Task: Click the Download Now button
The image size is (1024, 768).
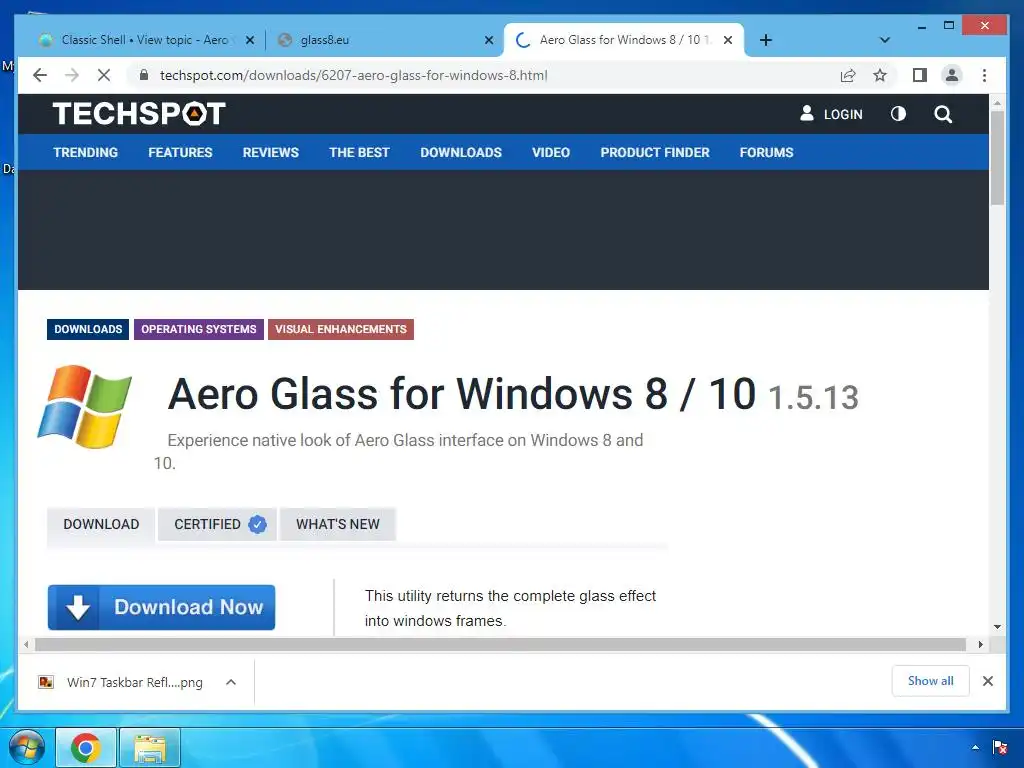Action: (x=161, y=607)
